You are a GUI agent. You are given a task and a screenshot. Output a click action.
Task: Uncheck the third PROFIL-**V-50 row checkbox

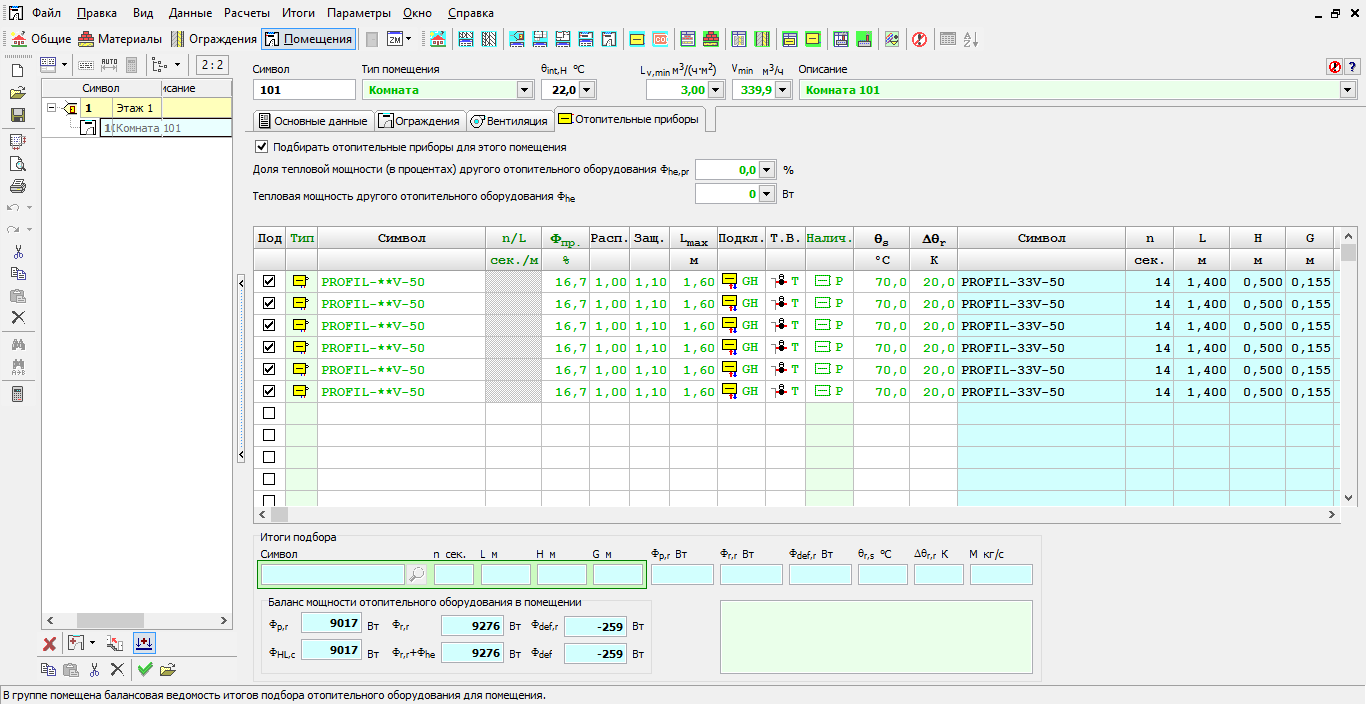(x=268, y=326)
